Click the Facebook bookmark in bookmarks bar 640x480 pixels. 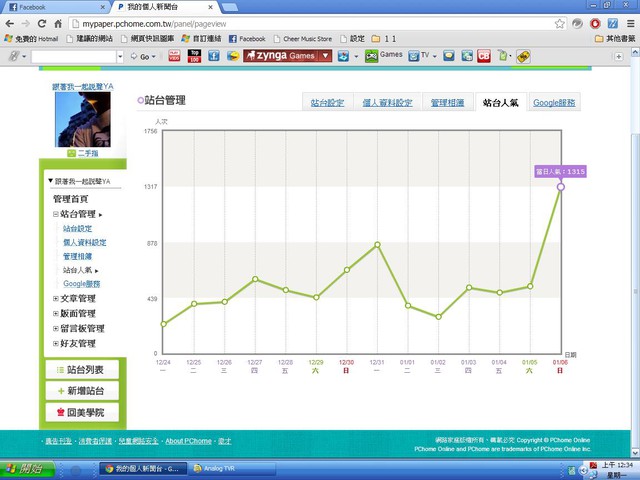(246, 38)
